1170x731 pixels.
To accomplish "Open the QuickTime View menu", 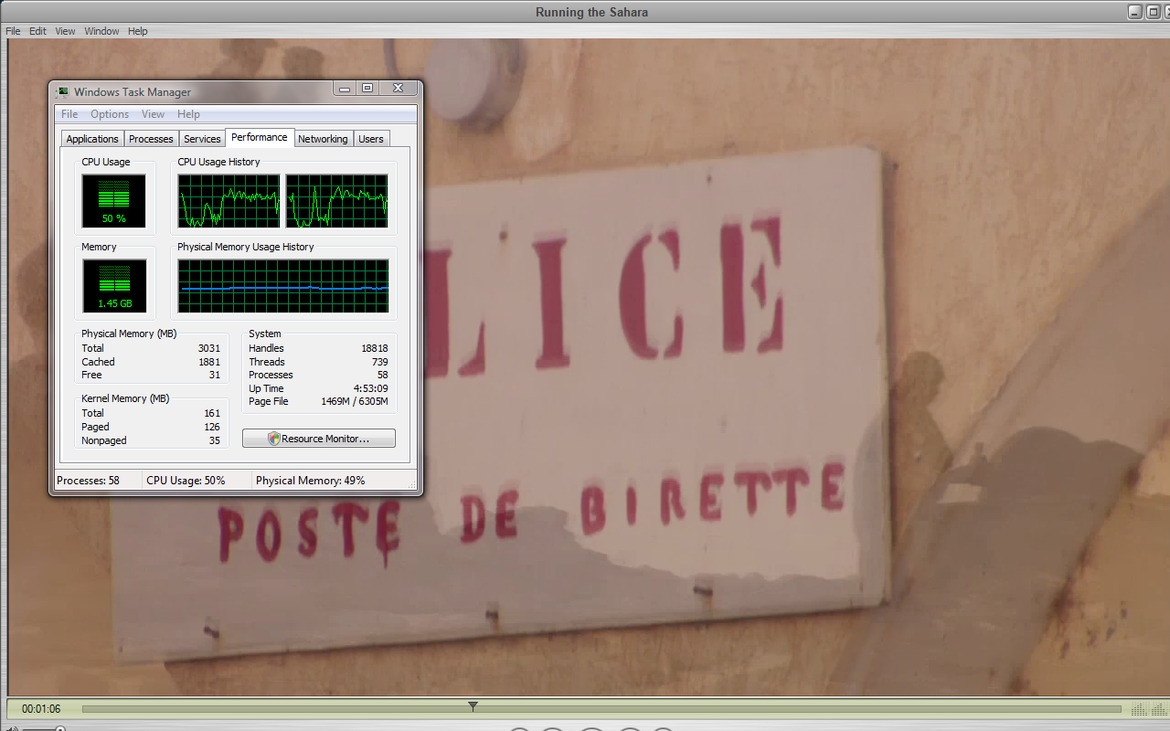I will click(65, 31).
